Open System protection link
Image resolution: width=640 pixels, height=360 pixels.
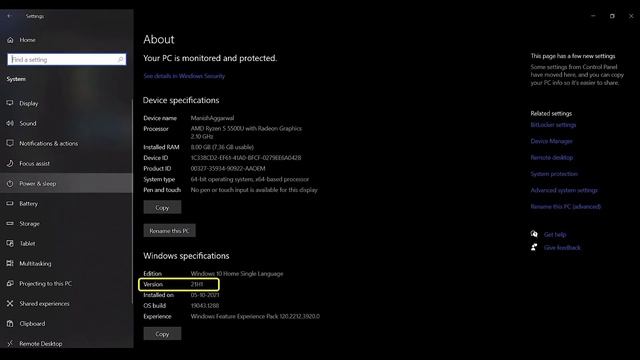coord(554,174)
